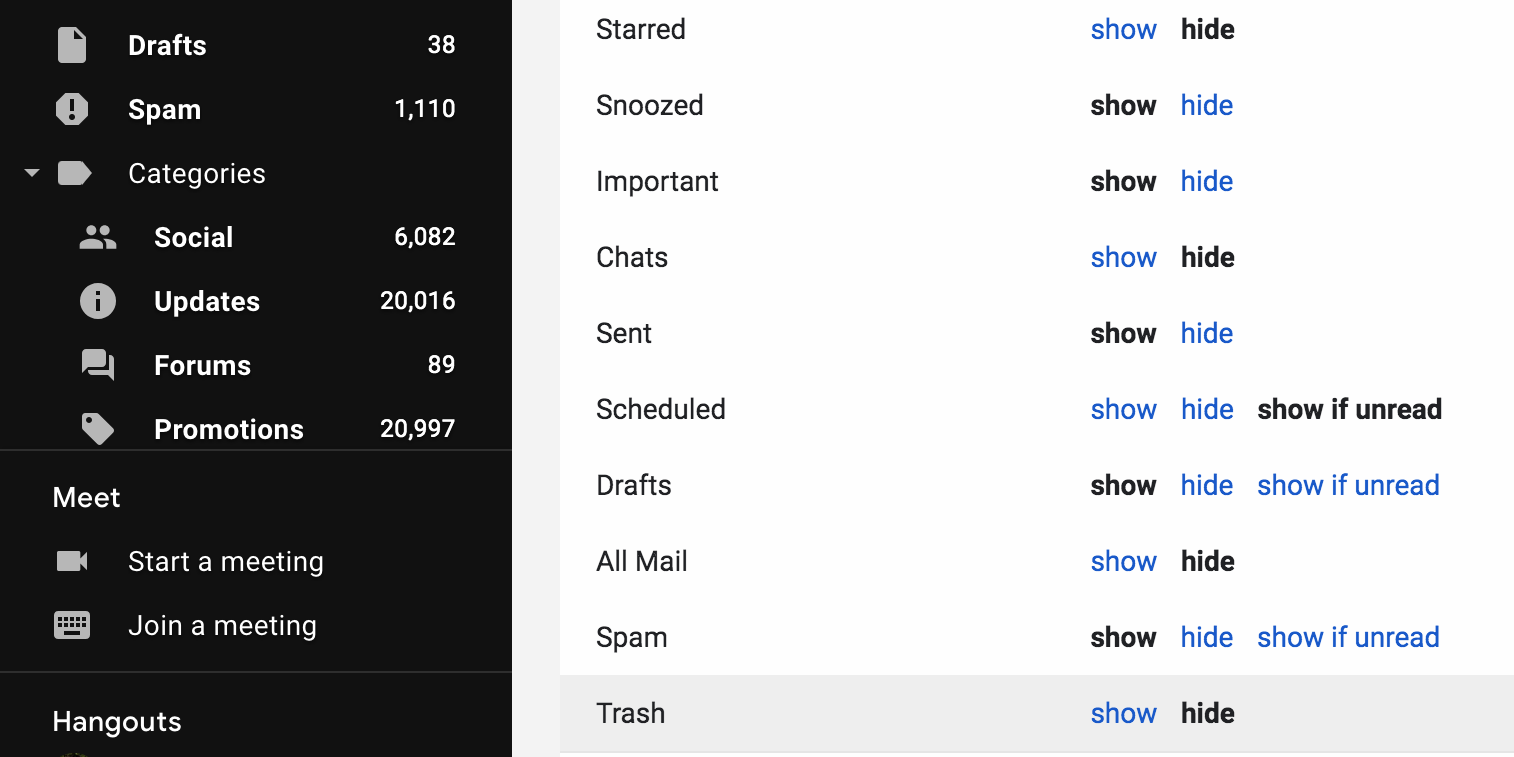Viewport: 1514px width, 757px height.
Task: Show the All Mail label
Action: [x=1123, y=561]
